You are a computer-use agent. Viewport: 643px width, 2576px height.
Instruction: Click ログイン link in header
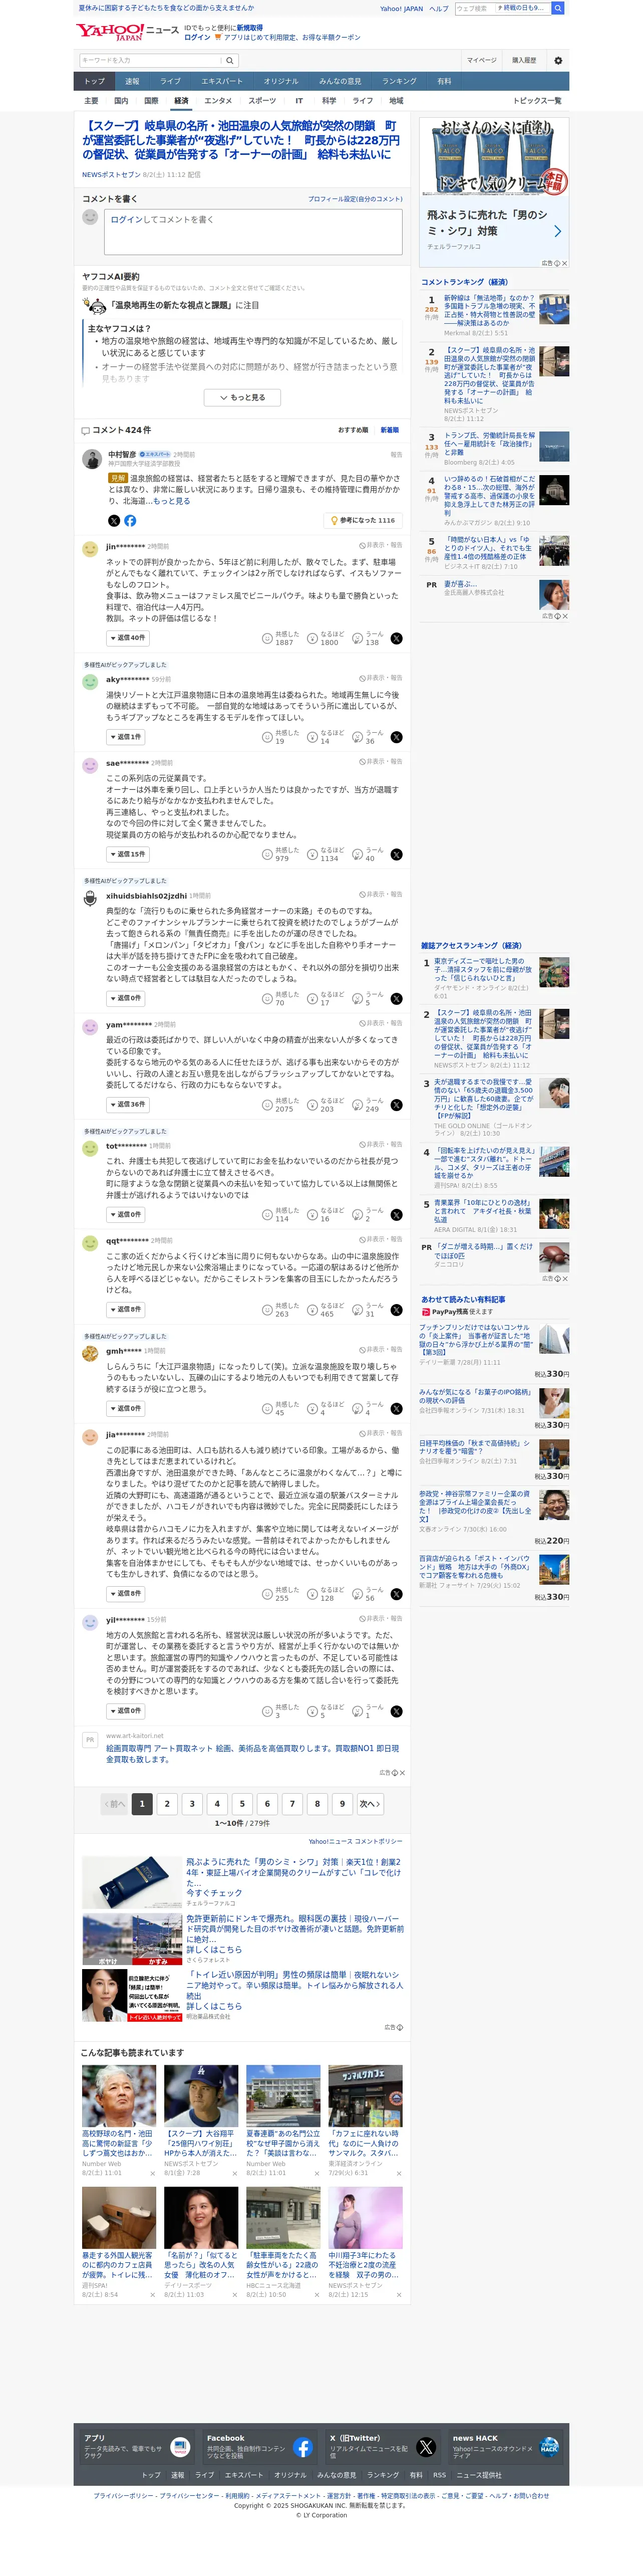tap(197, 37)
